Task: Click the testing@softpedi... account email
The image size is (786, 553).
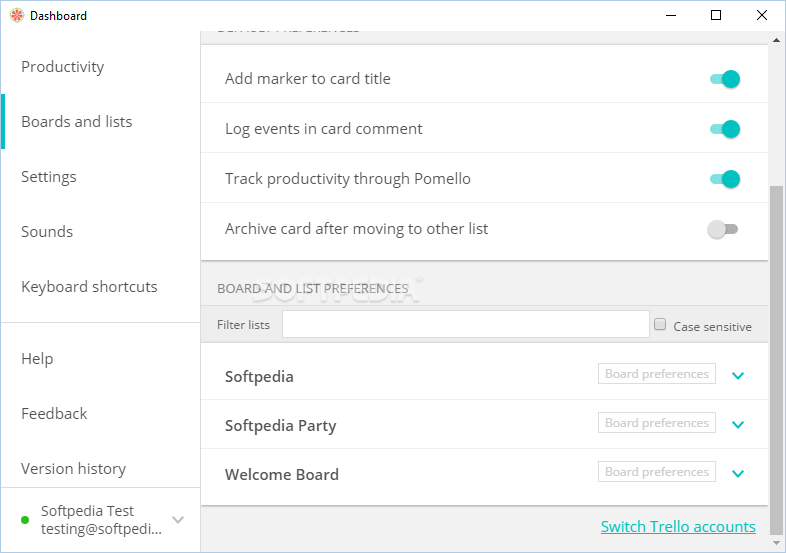Action: point(101,529)
